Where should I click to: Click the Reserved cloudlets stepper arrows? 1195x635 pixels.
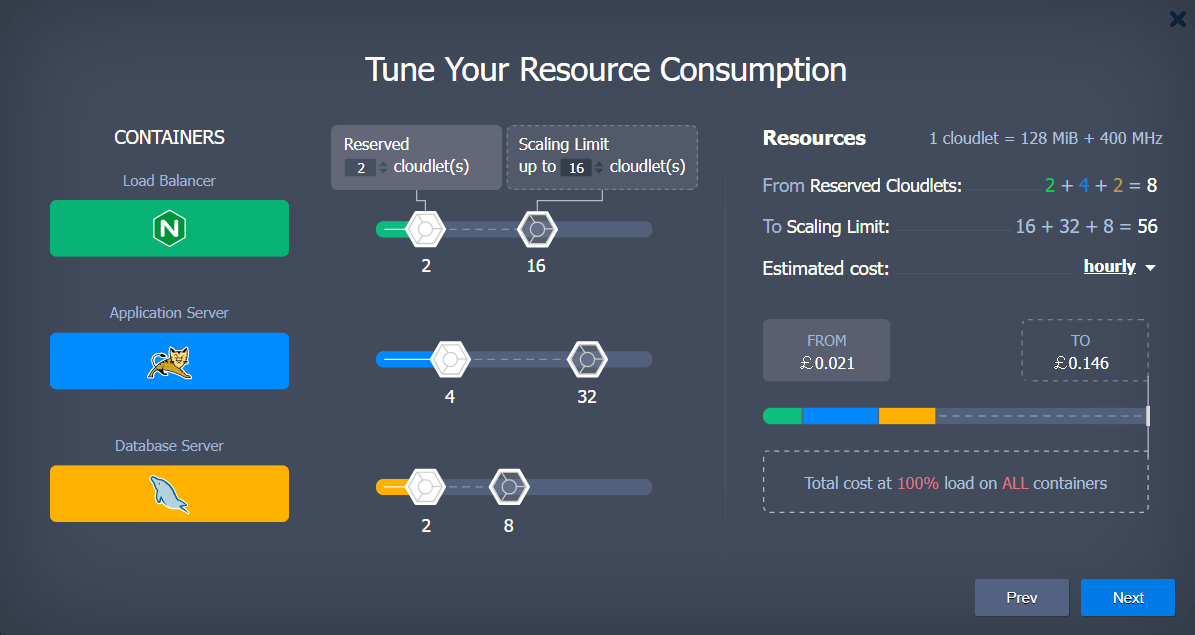(x=383, y=167)
